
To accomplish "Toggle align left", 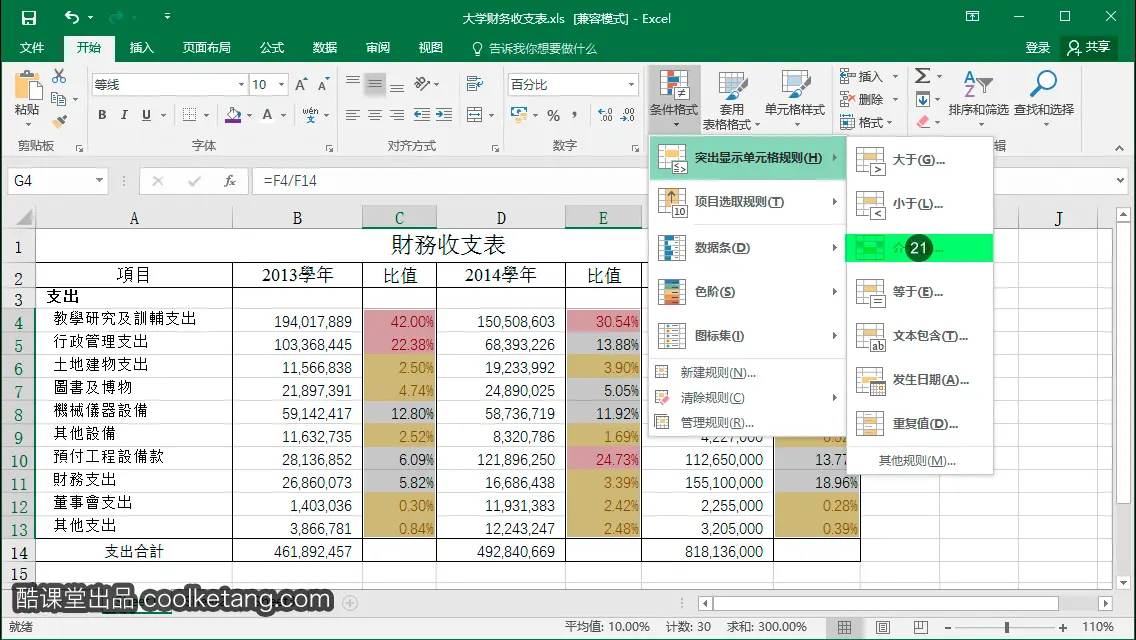I will [x=353, y=115].
